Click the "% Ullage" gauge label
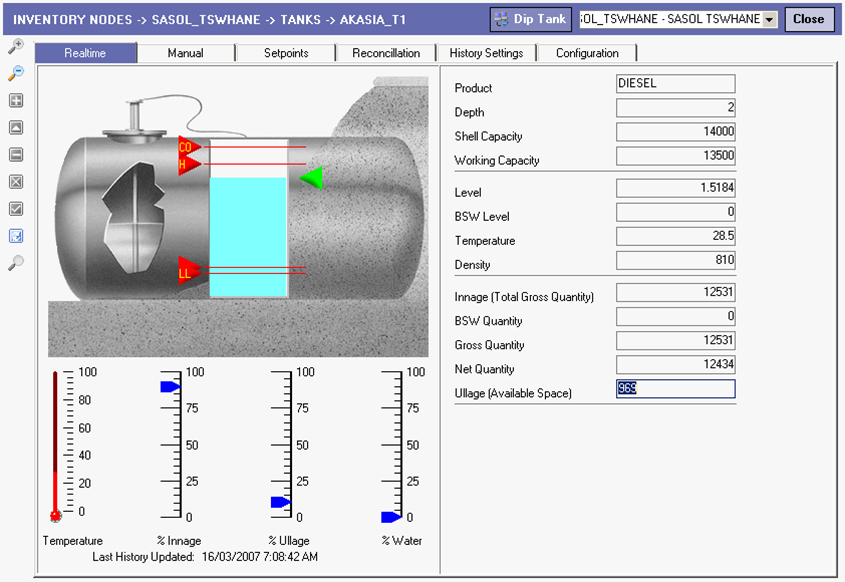The width and height of the screenshot is (845, 582). tap(289, 541)
